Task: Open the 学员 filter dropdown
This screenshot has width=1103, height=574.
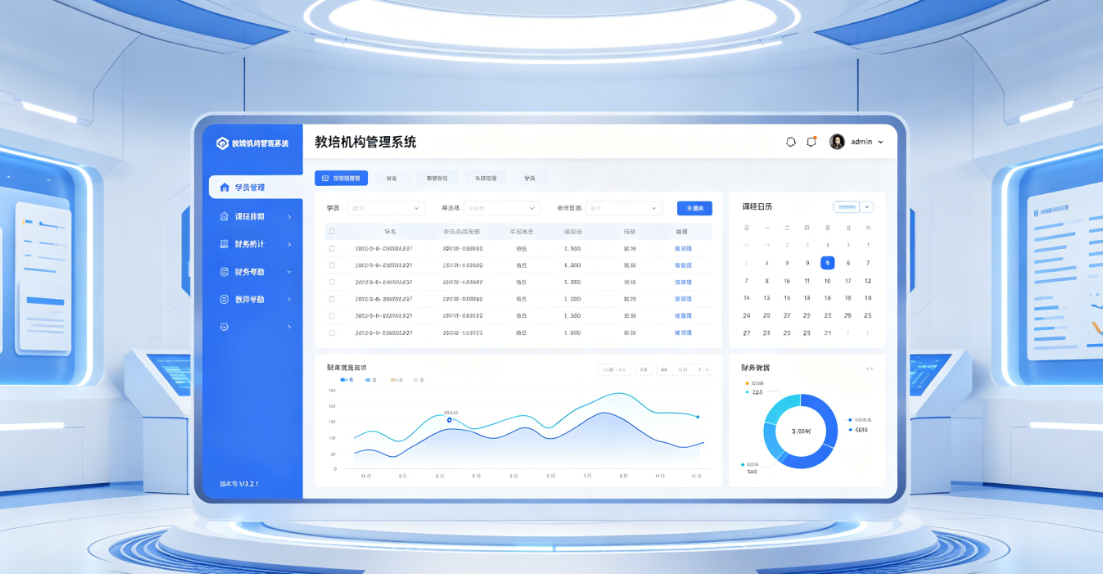Action: (x=385, y=208)
